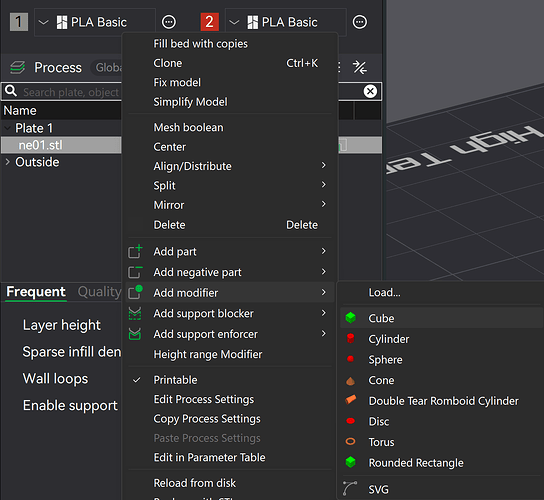Click the Process layers icon
The image size is (544, 500).
[17, 67]
